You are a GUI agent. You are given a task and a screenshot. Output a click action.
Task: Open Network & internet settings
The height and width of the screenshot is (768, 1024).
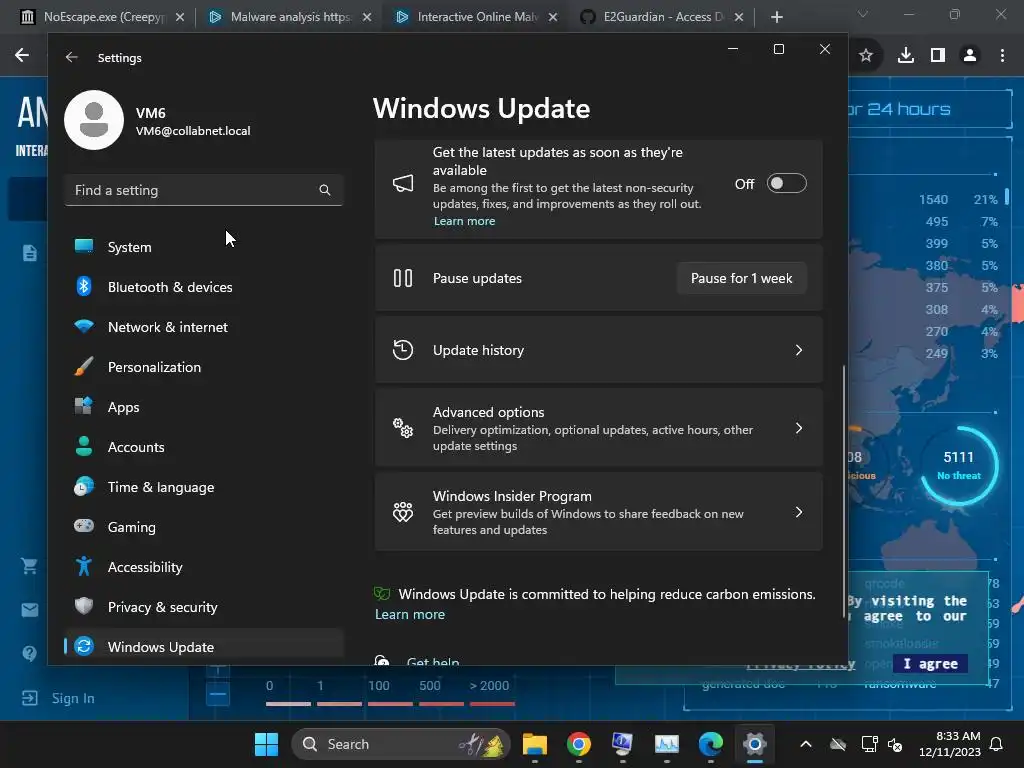[x=204, y=327]
